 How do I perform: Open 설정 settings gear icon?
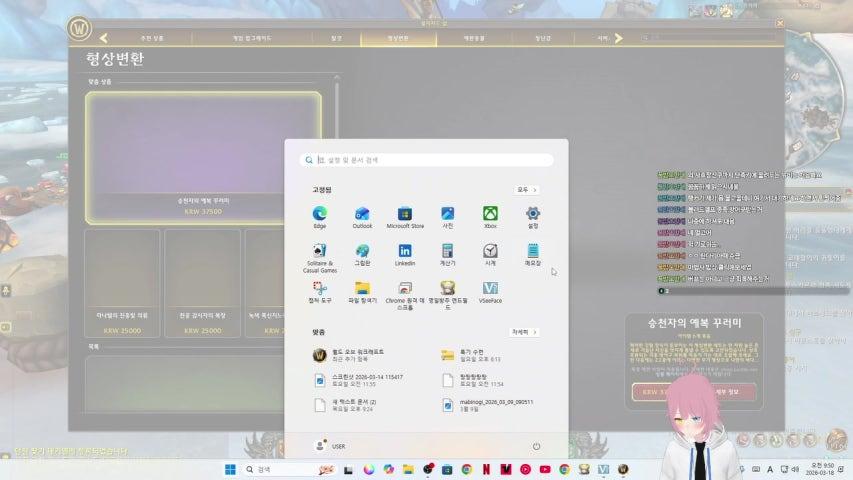click(533, 215)
